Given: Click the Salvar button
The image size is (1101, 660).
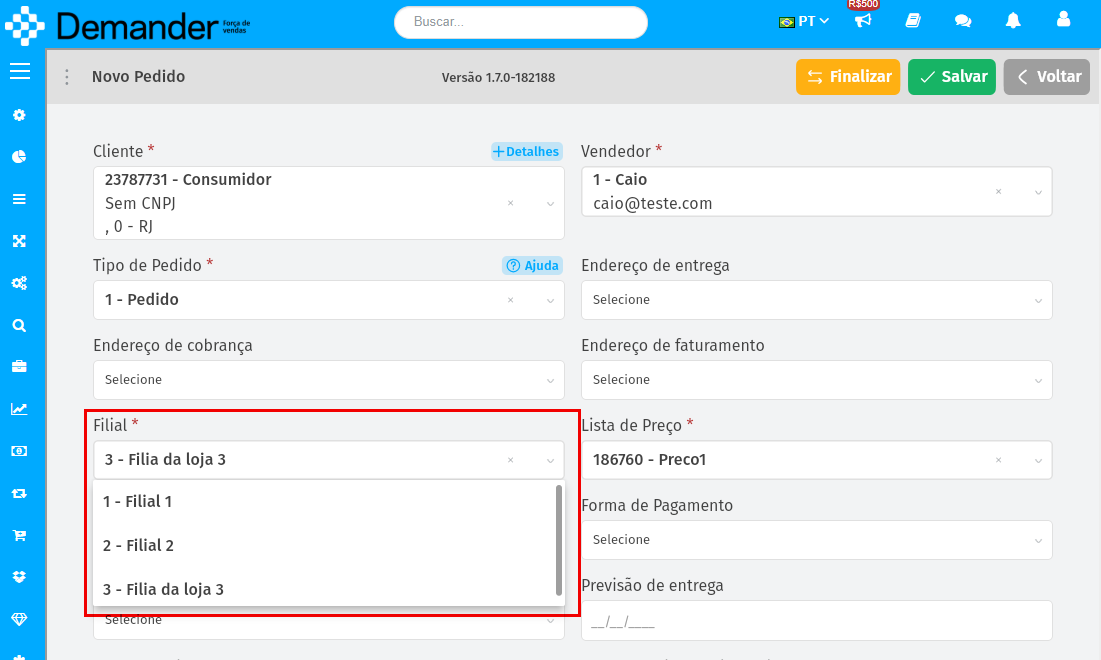Looking at the screenshot, I should click(951, 77).
